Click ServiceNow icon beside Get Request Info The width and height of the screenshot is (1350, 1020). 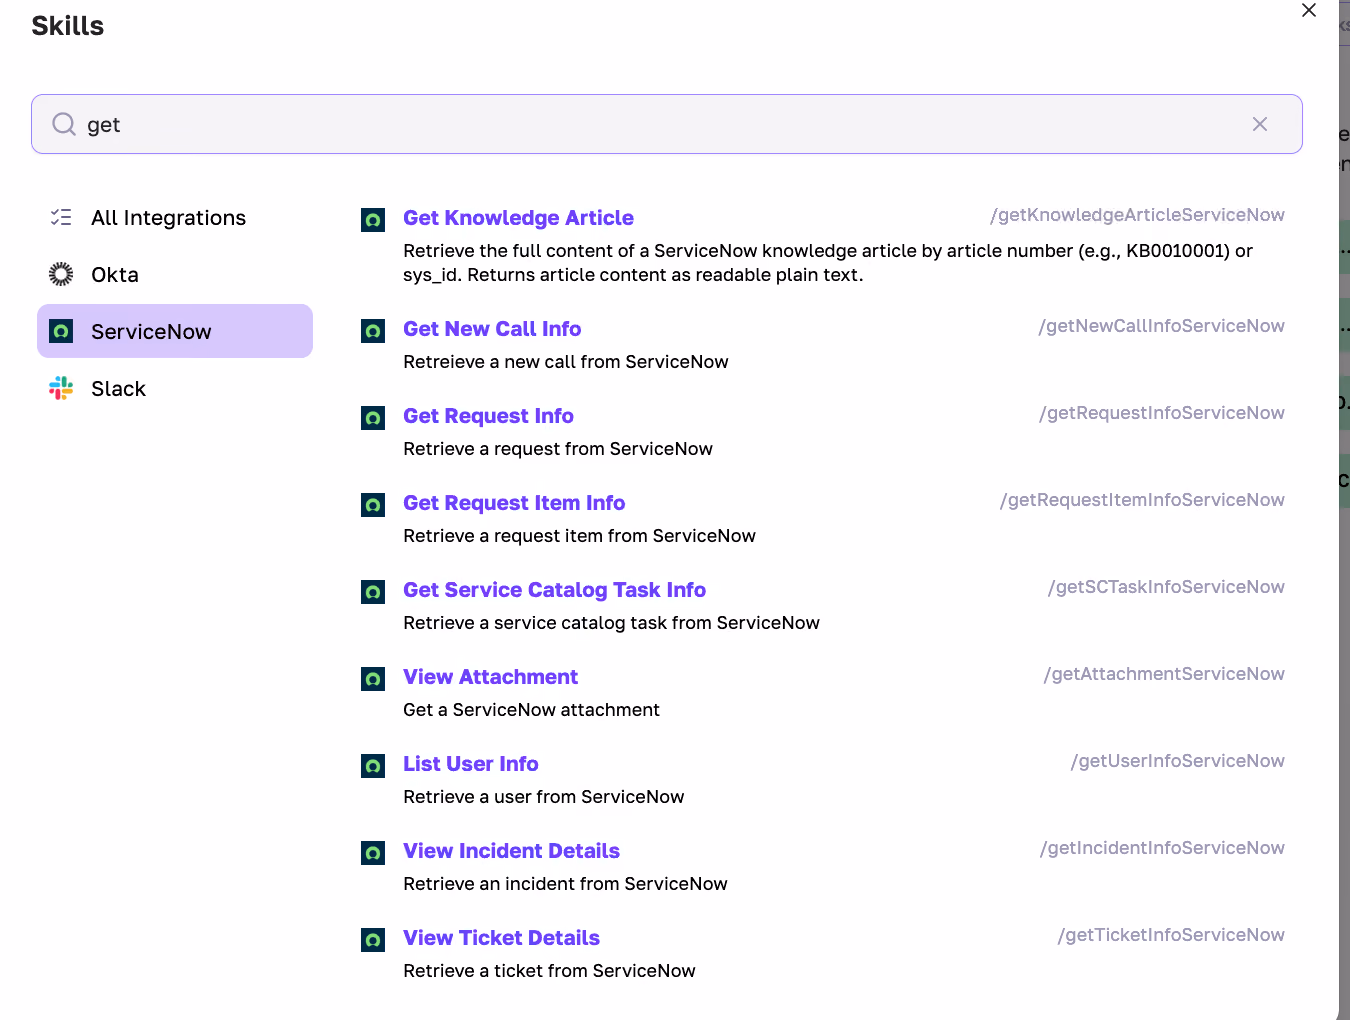(373, 418)
